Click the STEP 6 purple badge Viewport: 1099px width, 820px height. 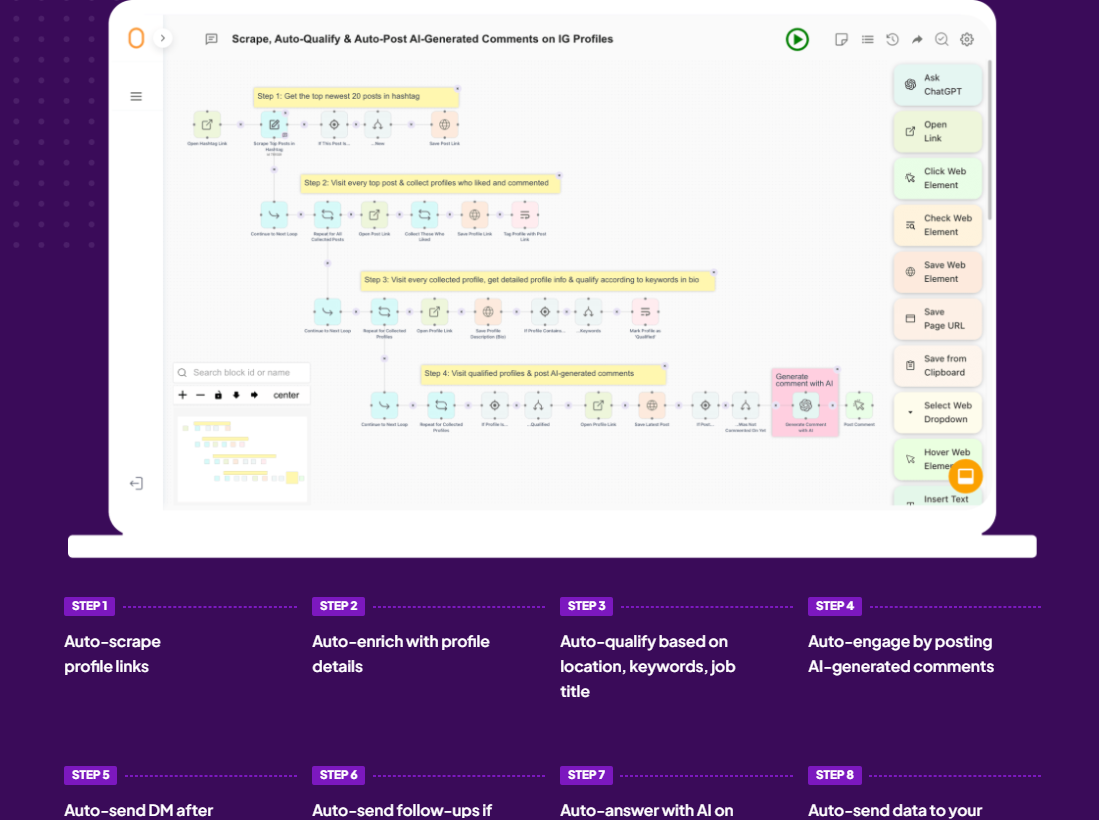tap(339, 775)
